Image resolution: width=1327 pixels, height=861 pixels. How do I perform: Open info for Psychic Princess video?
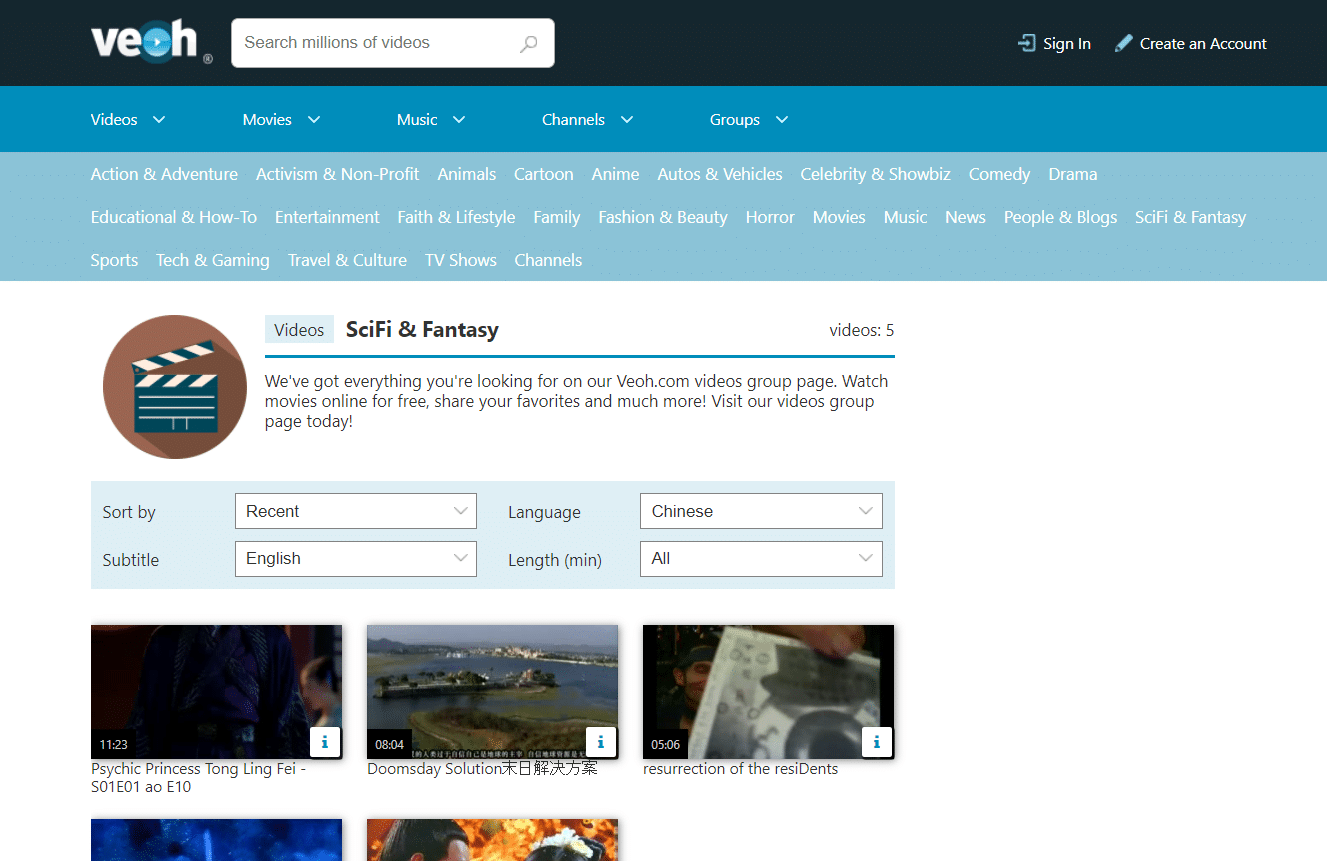click(x=324, y=742)
